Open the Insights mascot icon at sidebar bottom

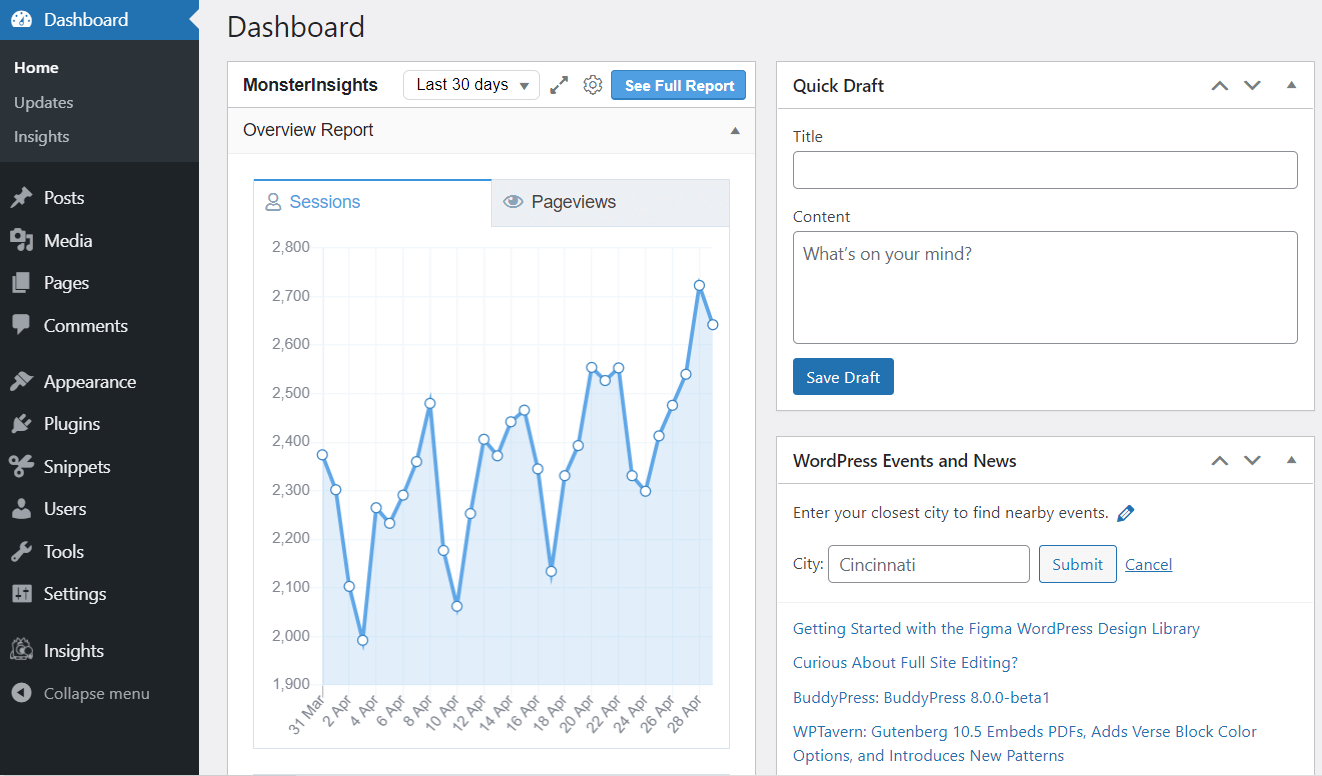[21, 649]
